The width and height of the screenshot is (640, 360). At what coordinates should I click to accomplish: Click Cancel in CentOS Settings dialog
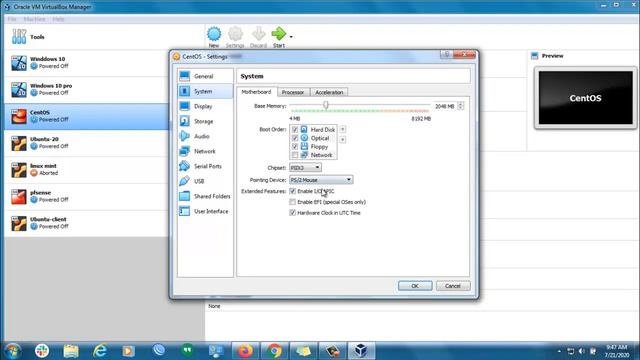click(453, 286)
